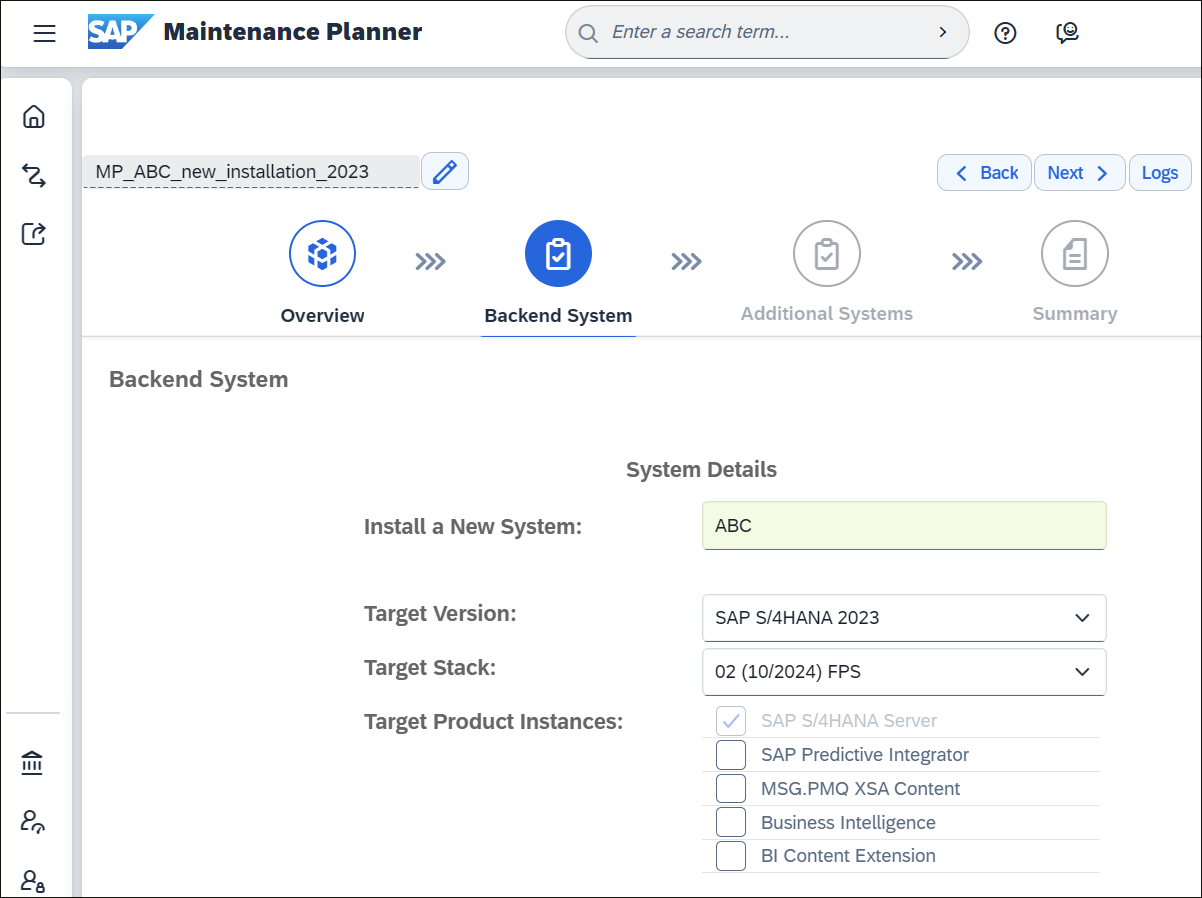The width and height of the screenshot is (1202, 898).
Task: Open the user support sidebar icon
Action: point(33,822)
